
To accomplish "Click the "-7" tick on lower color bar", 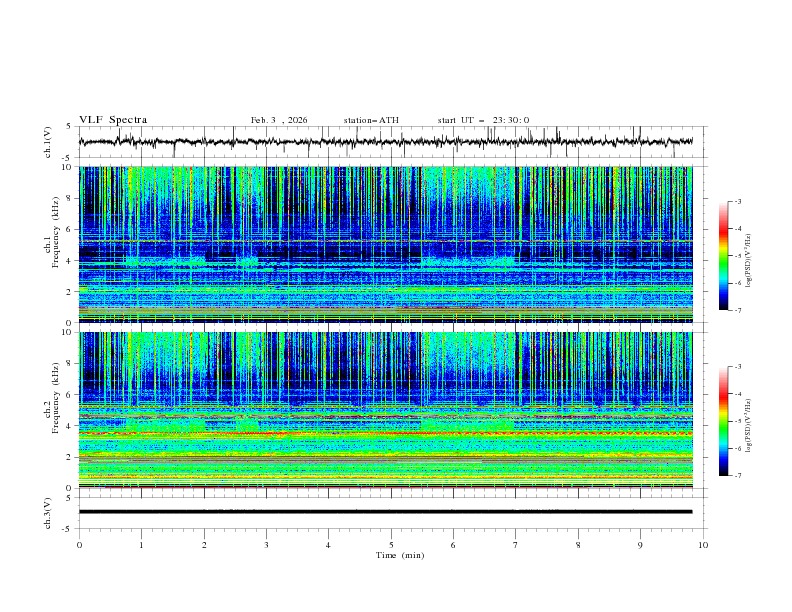I will [738, 476].
